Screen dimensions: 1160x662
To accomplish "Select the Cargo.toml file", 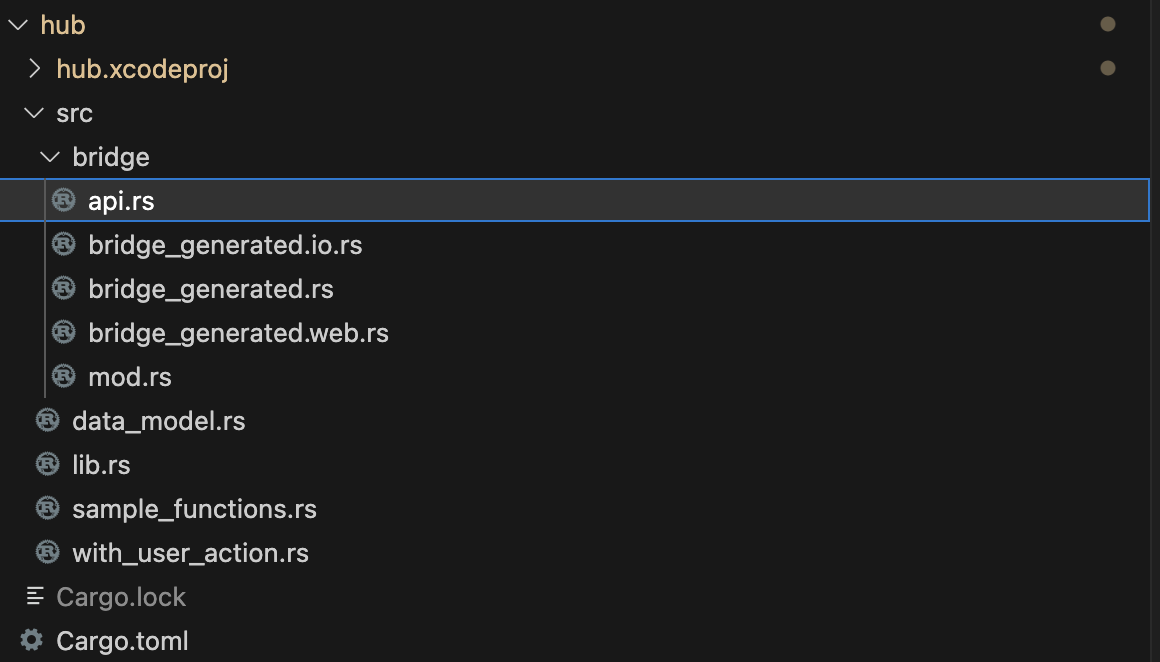I will click(x=120, y=640).
